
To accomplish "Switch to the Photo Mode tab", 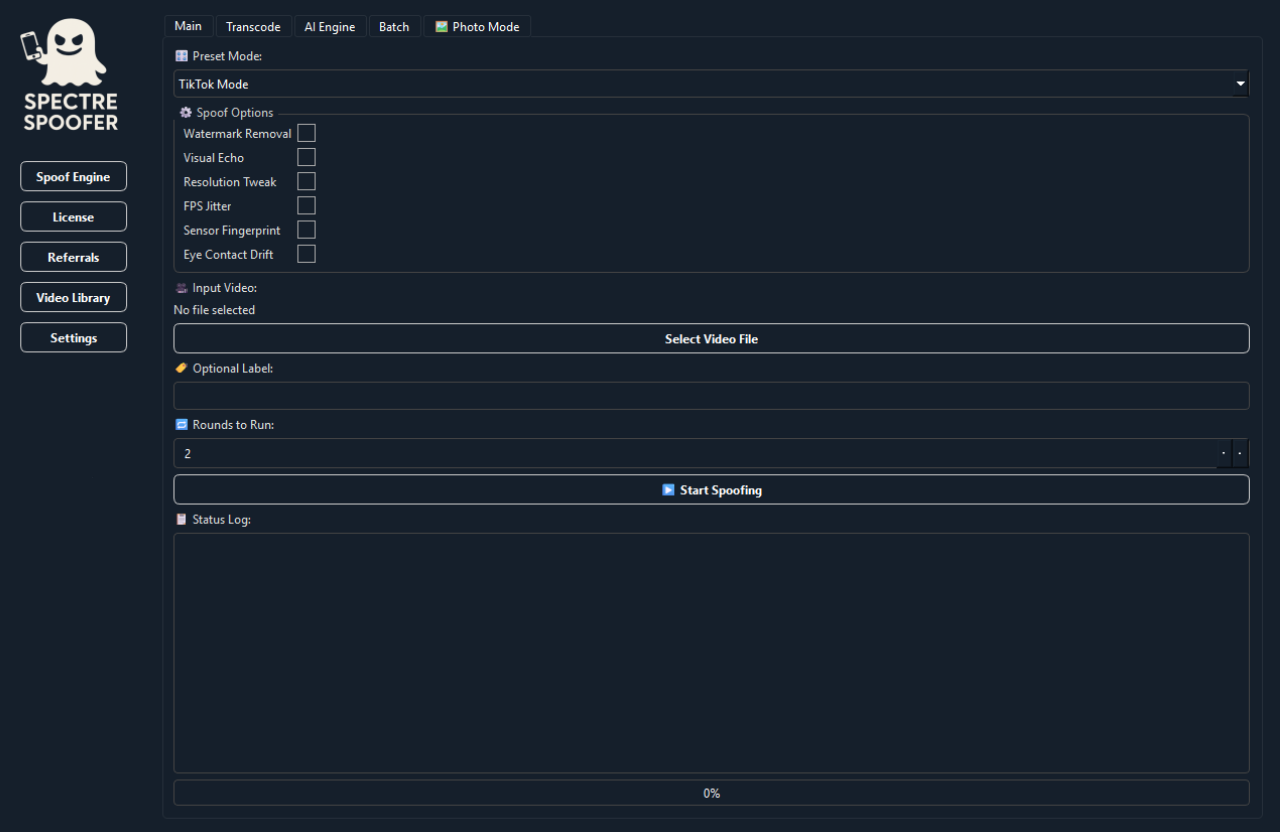I will tap(477, 27).
